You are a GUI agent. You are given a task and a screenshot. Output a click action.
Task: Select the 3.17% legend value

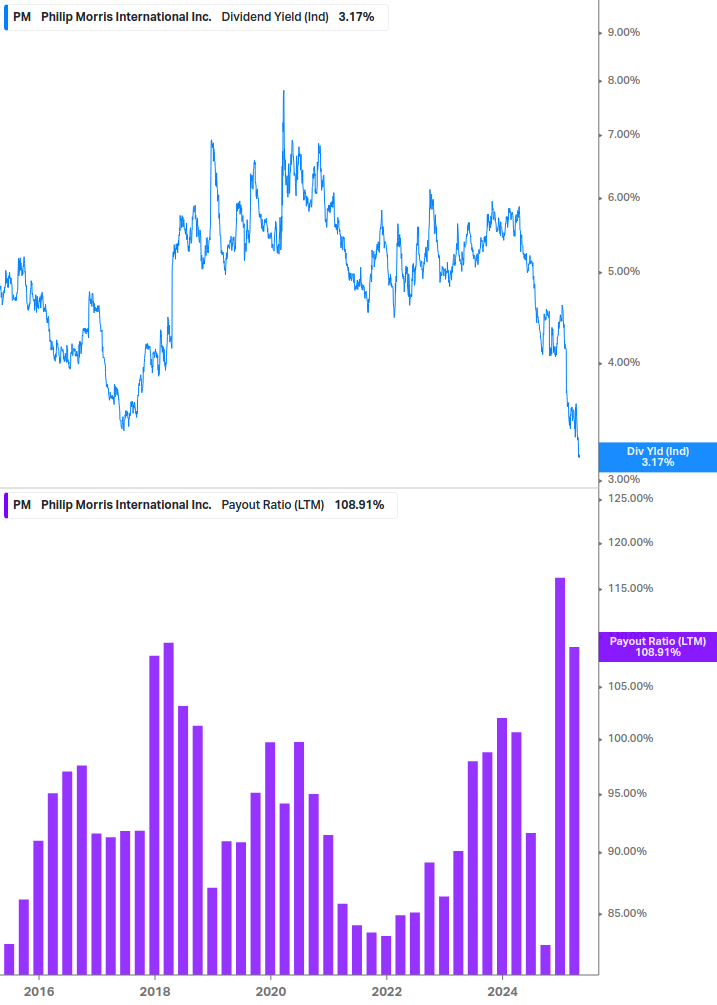pos(356,17)
